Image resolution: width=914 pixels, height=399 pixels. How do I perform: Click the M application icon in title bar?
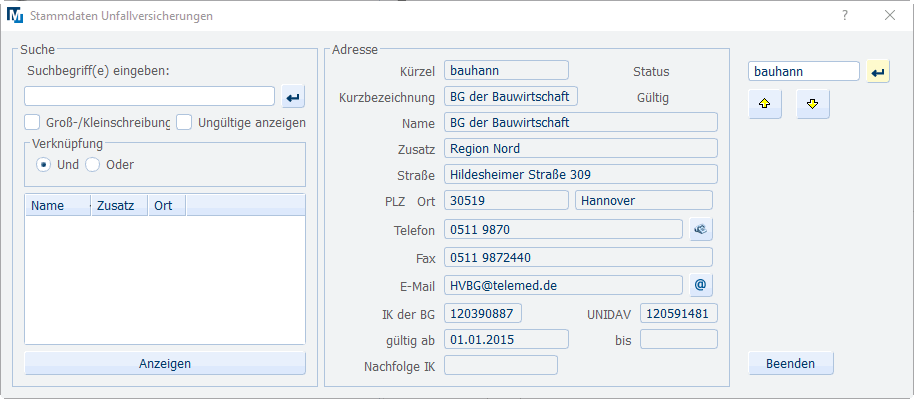(15, 15)
